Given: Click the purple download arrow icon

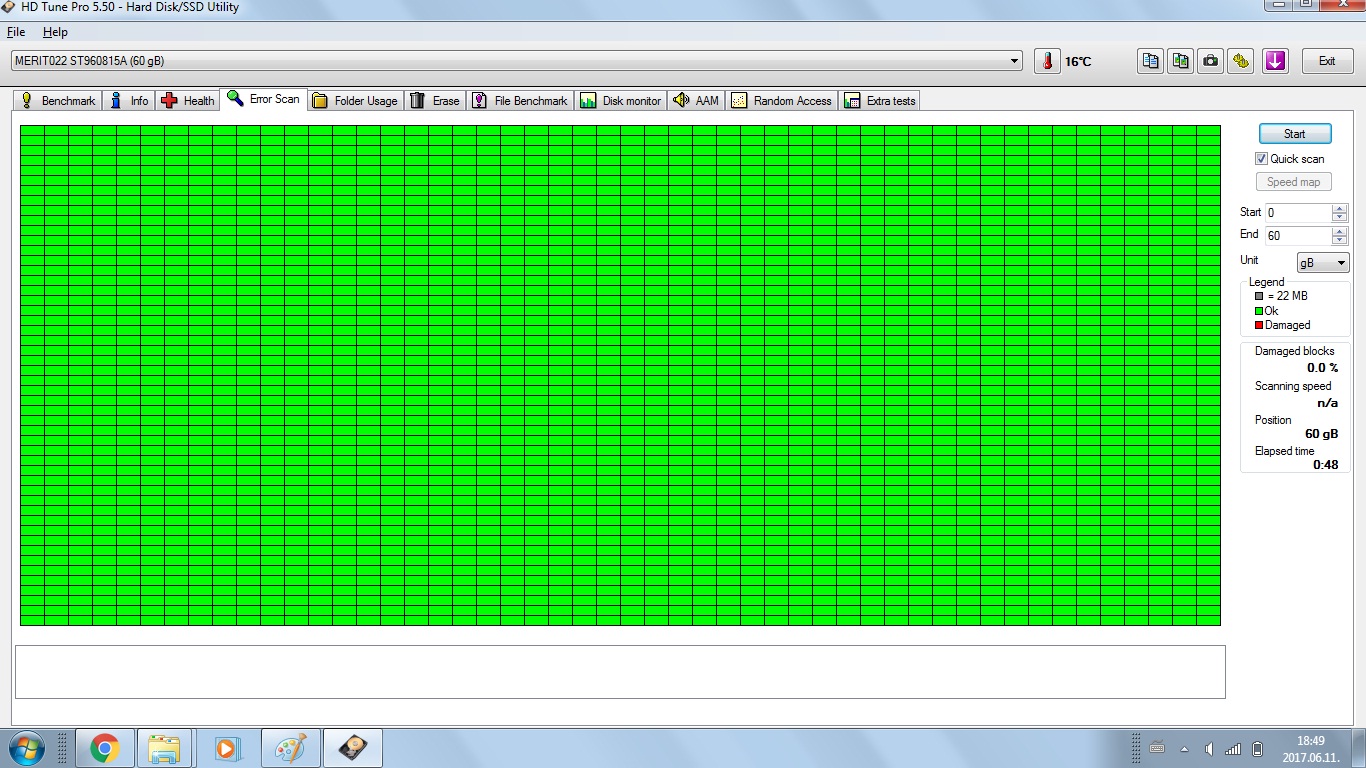Looking at the screenshot, I should (1275, 61).
